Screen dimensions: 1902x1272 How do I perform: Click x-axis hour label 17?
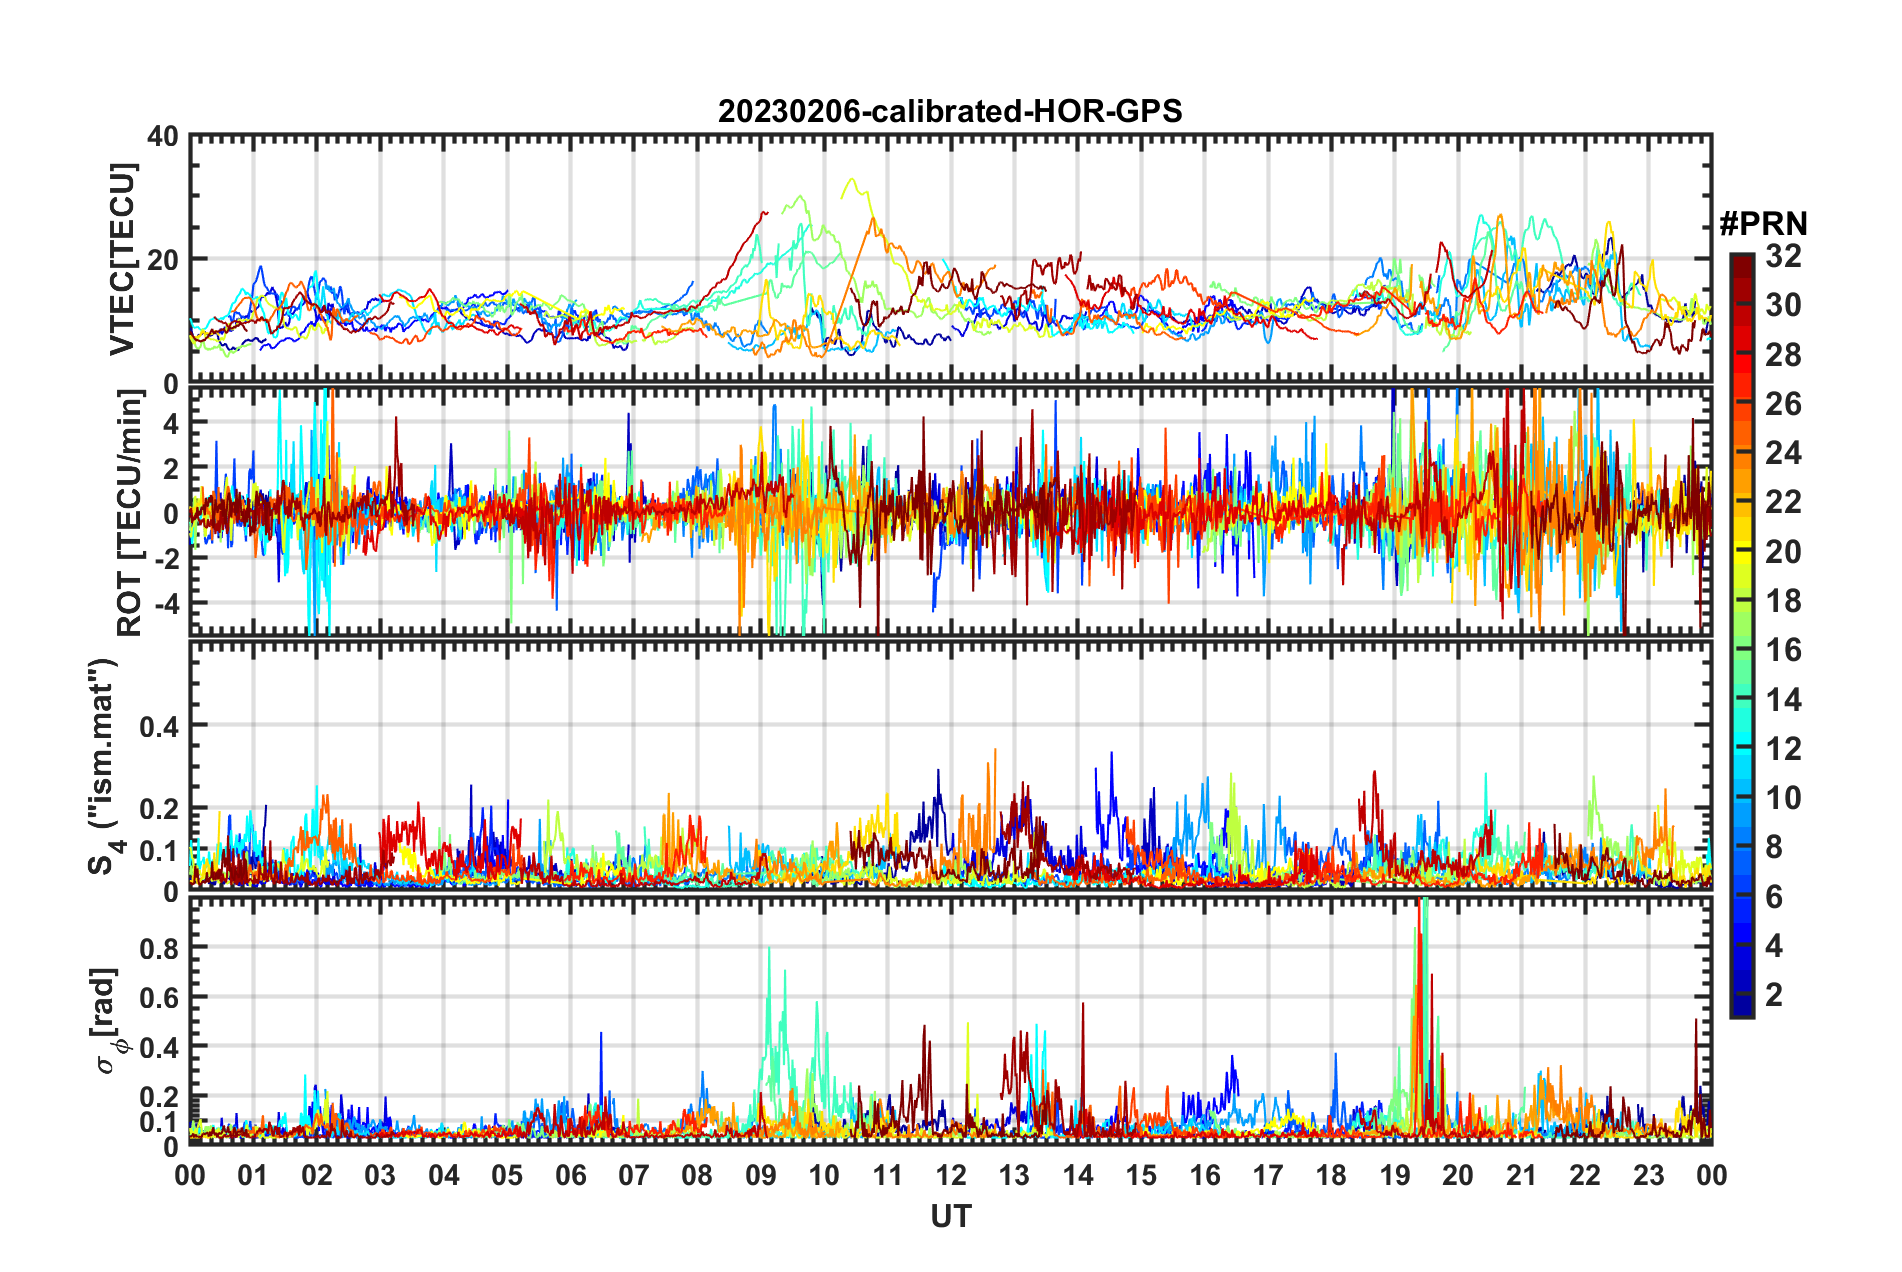(1268, 1175)
